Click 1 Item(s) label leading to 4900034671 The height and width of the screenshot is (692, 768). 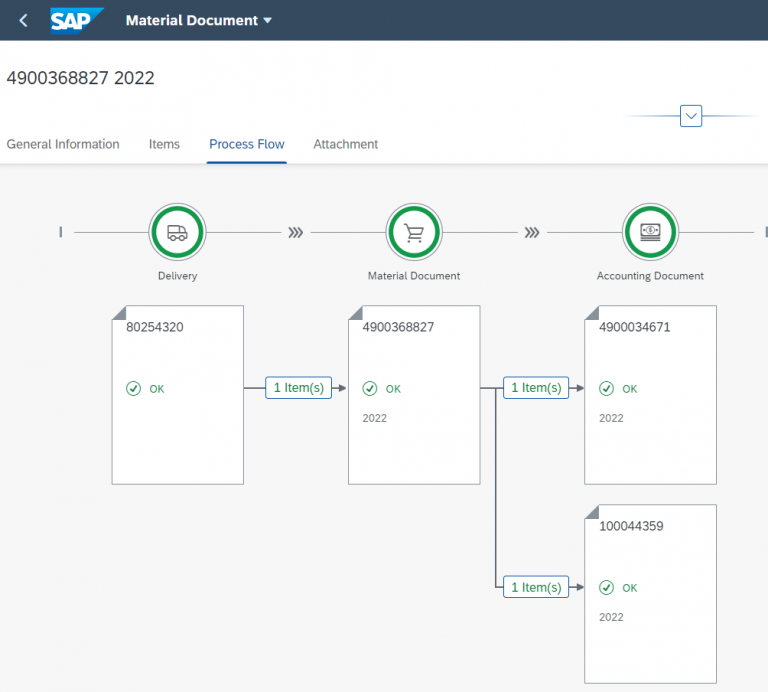click(x=535, y=388)
